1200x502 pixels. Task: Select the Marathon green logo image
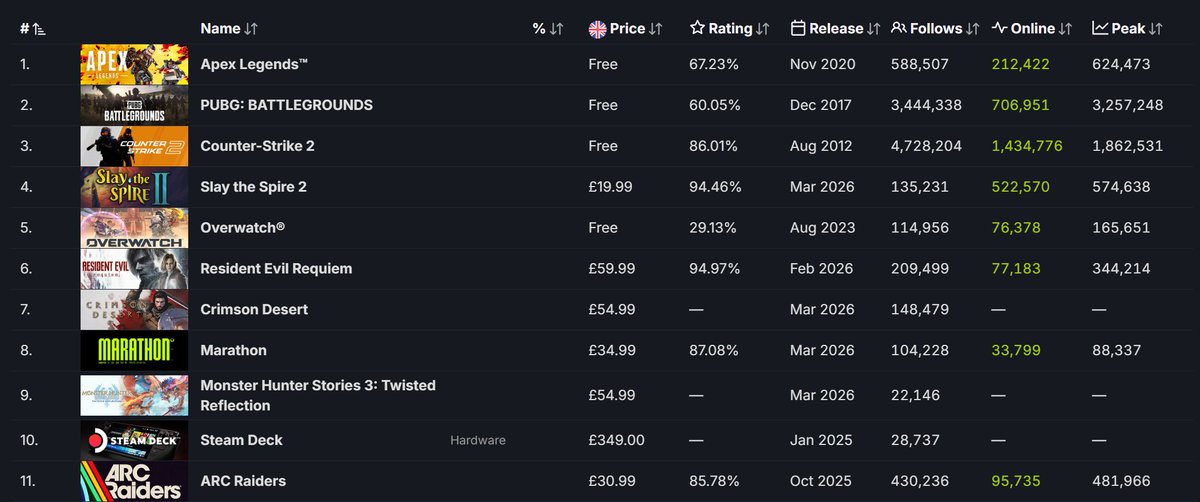[134, 351]
